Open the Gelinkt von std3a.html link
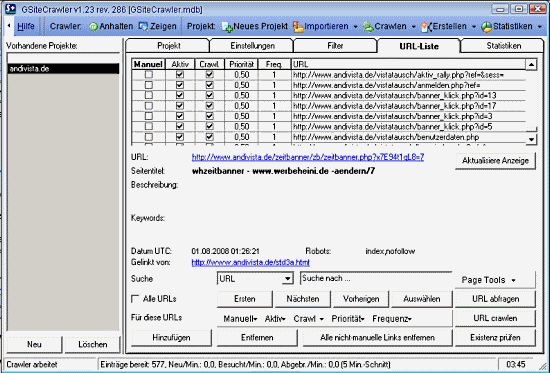This screenshot has height=373, width=550. (x=250, y=262)
